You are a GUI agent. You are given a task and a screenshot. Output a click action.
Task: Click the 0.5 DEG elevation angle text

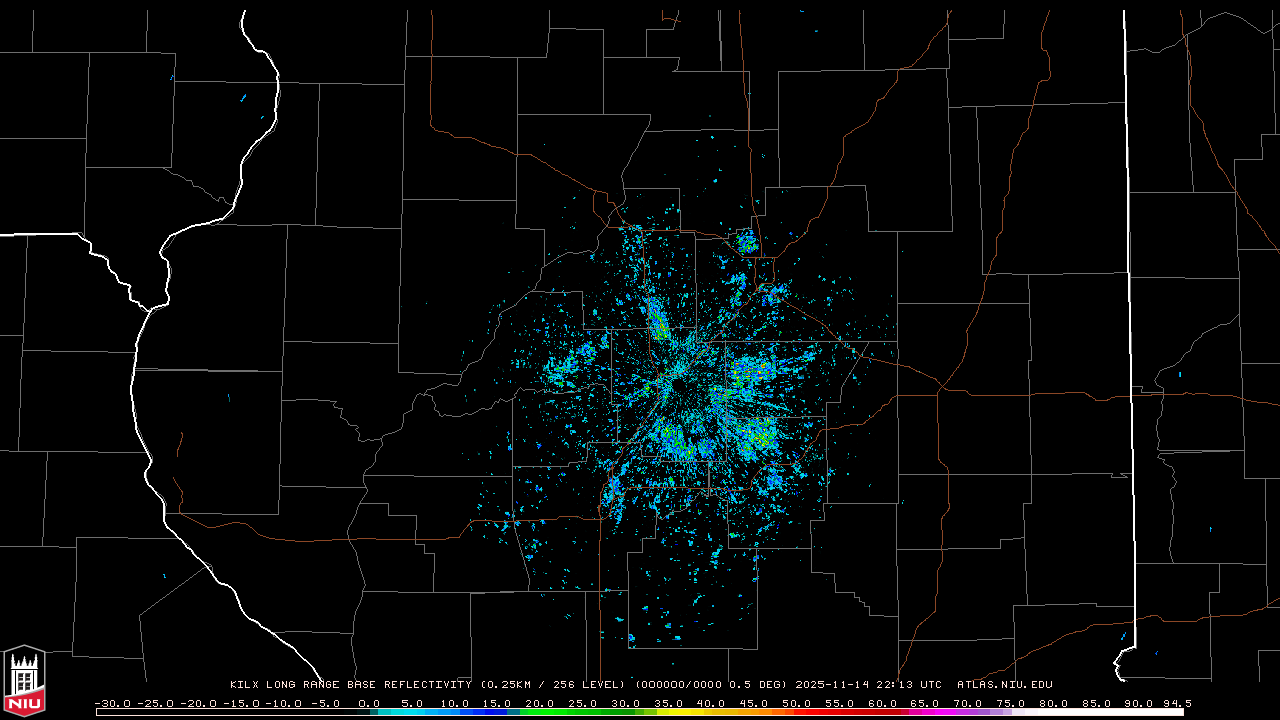(759, 685)
